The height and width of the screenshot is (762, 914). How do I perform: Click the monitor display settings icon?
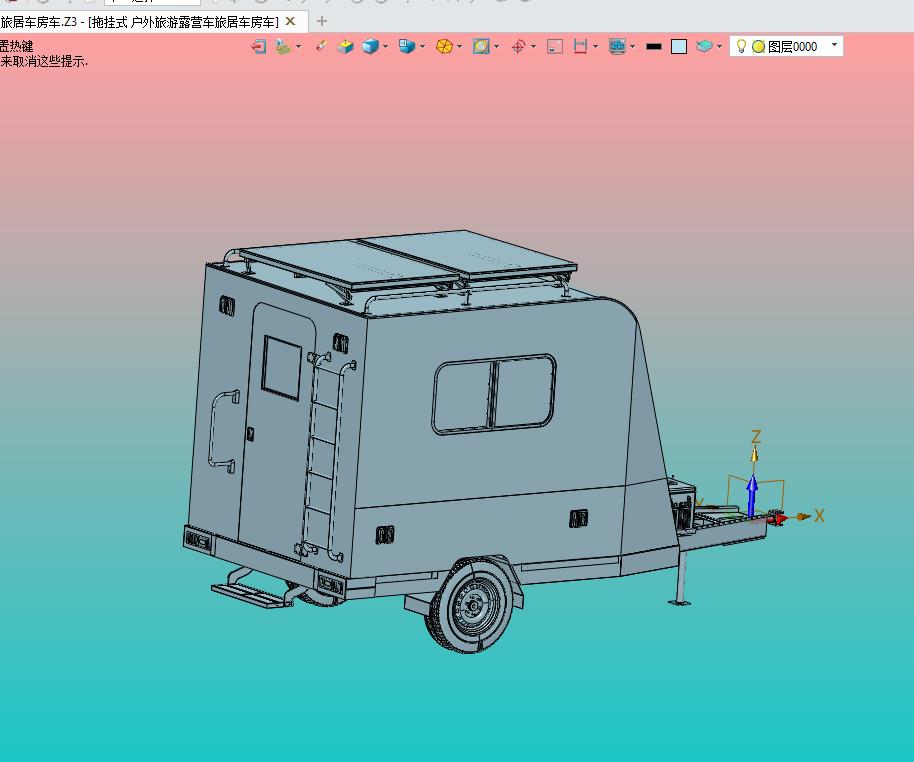617,46
